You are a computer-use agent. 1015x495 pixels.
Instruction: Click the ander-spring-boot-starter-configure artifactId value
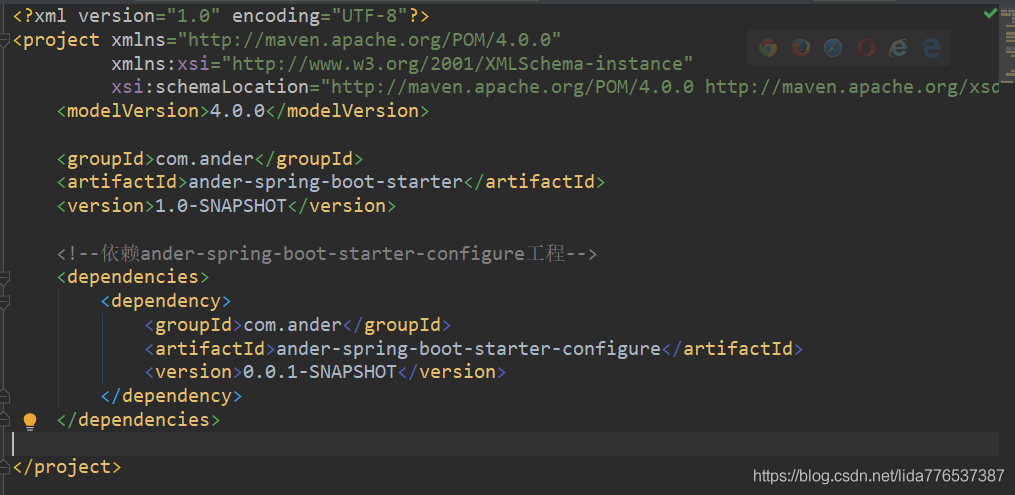(x=468, y=349)
